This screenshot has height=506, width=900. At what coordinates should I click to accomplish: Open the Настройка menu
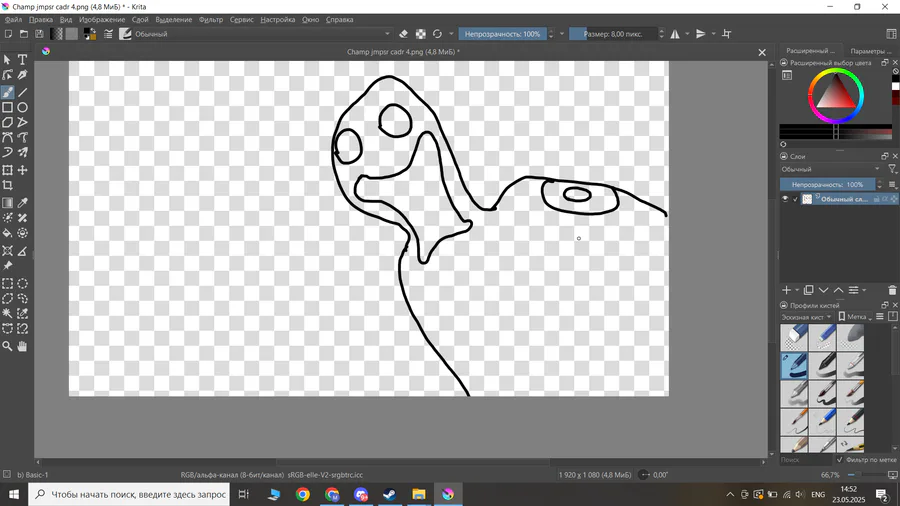pyautogui.click(x=277, y=20)
